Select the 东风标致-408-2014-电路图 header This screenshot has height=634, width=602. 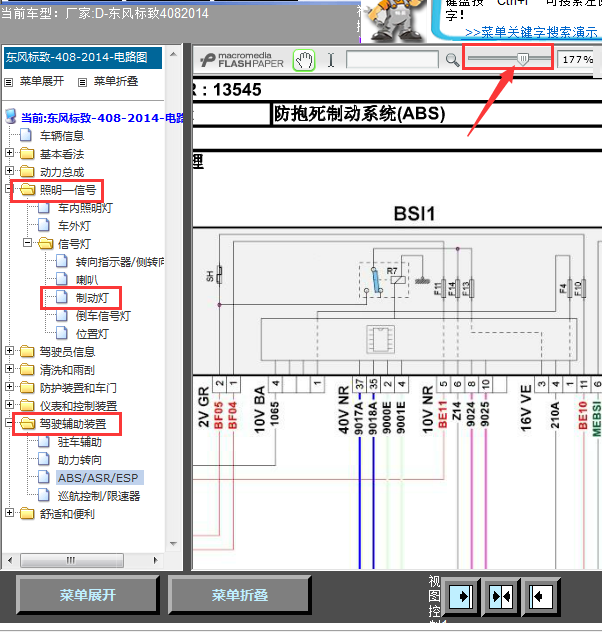click(83, 57)
